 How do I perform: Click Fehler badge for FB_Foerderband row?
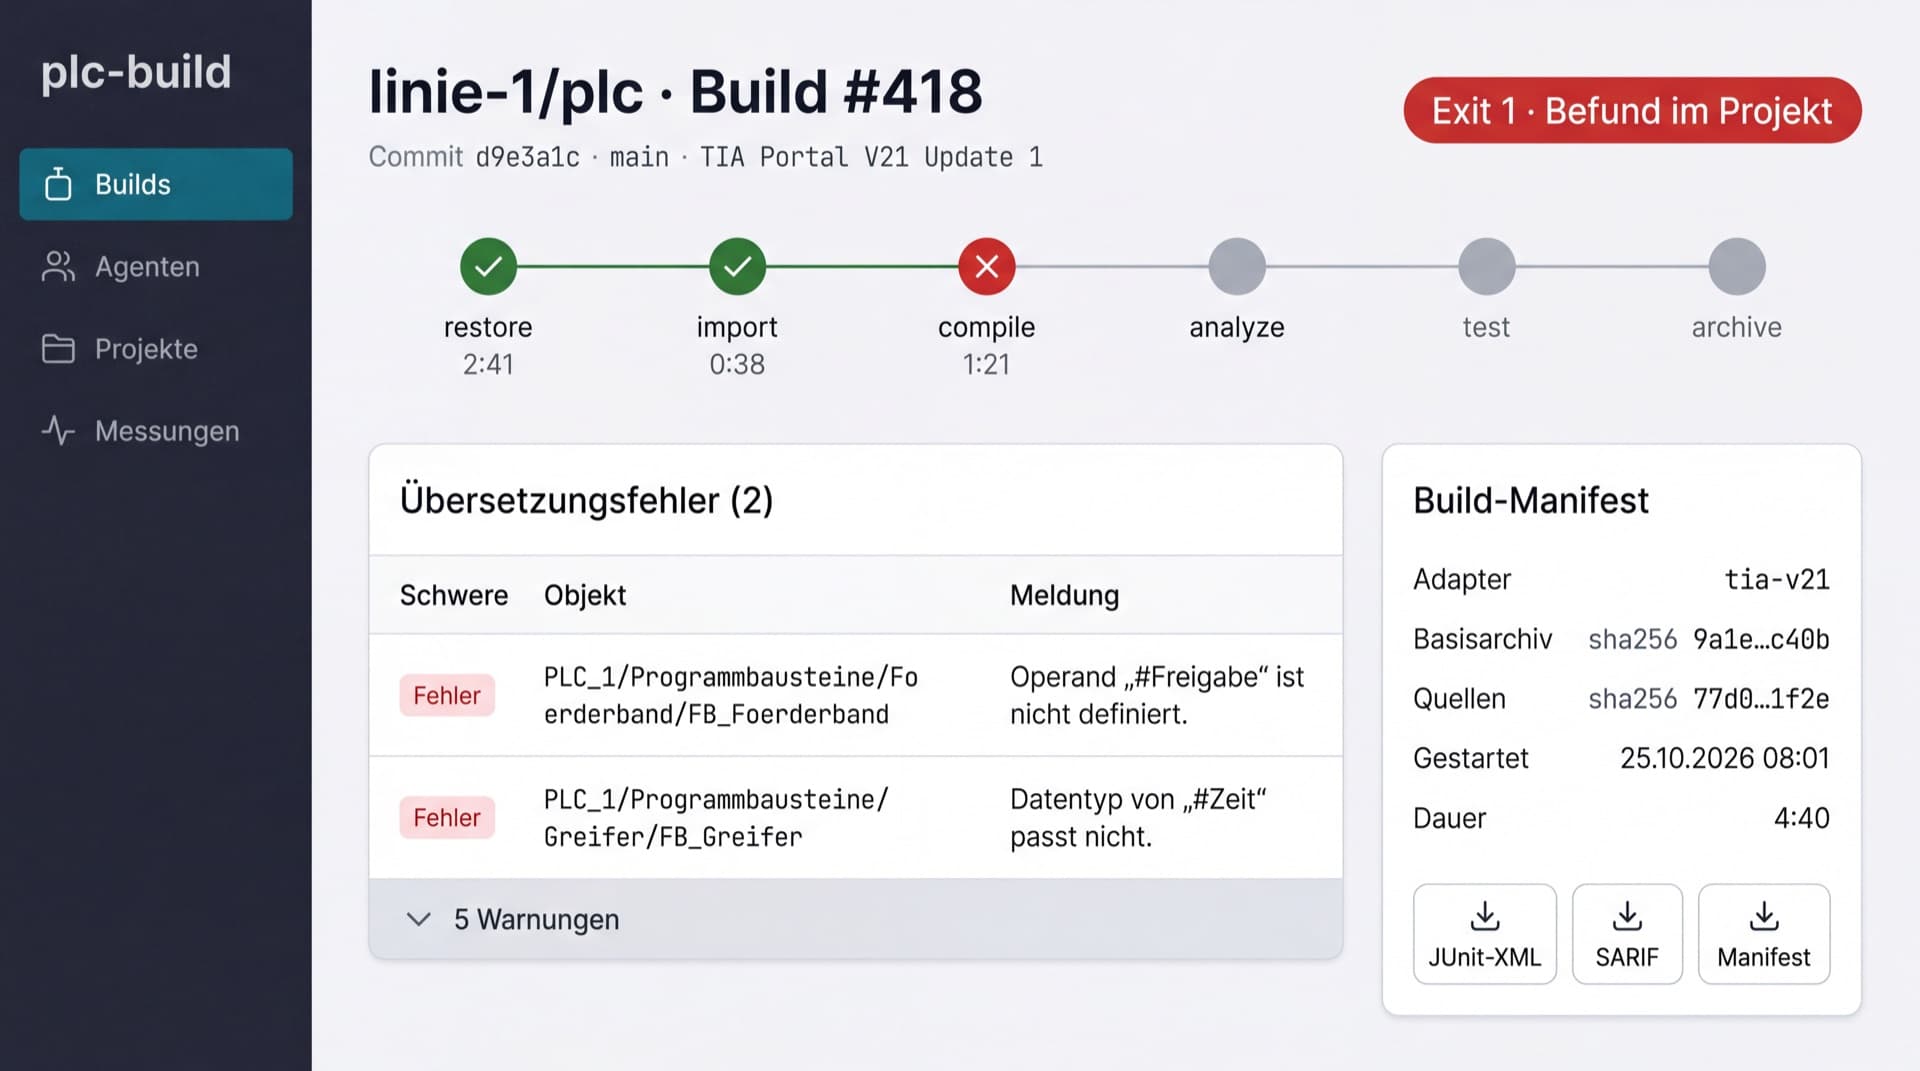pos(447,695)
